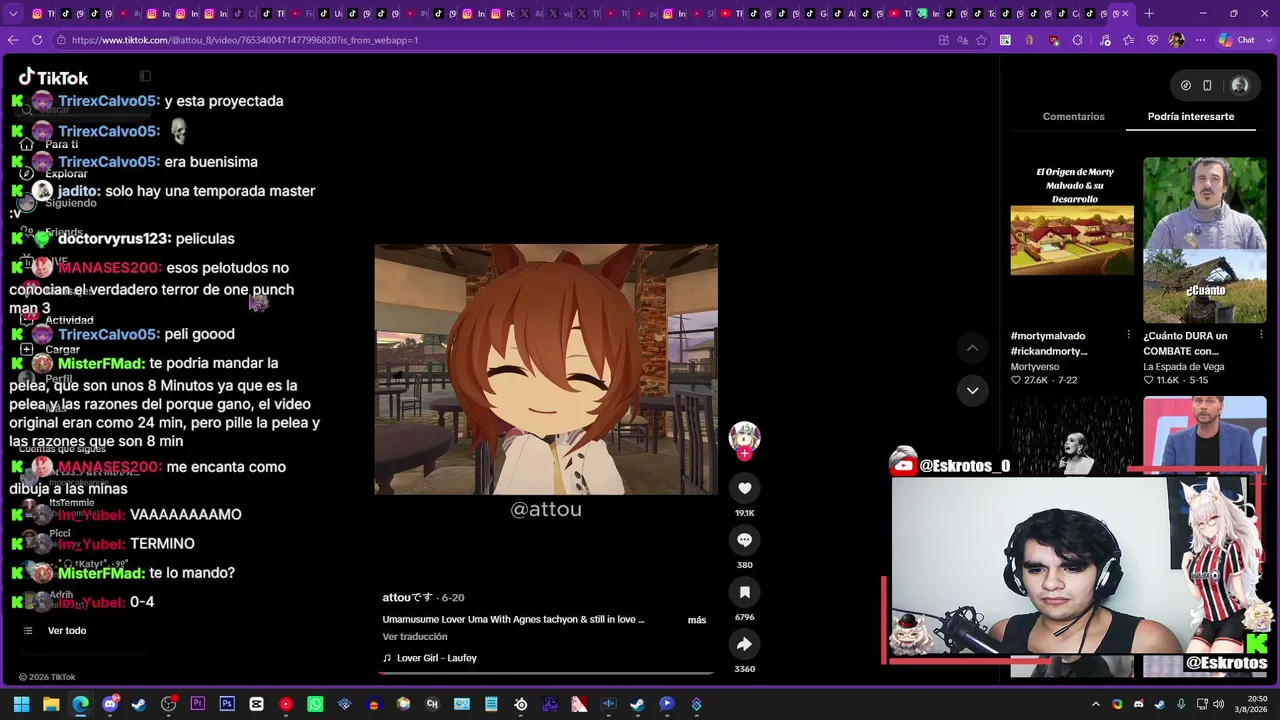Open a new browser tab with plus
Image resolution: width=1280 pixels, height=720 pixels.
pos(1149,14)
